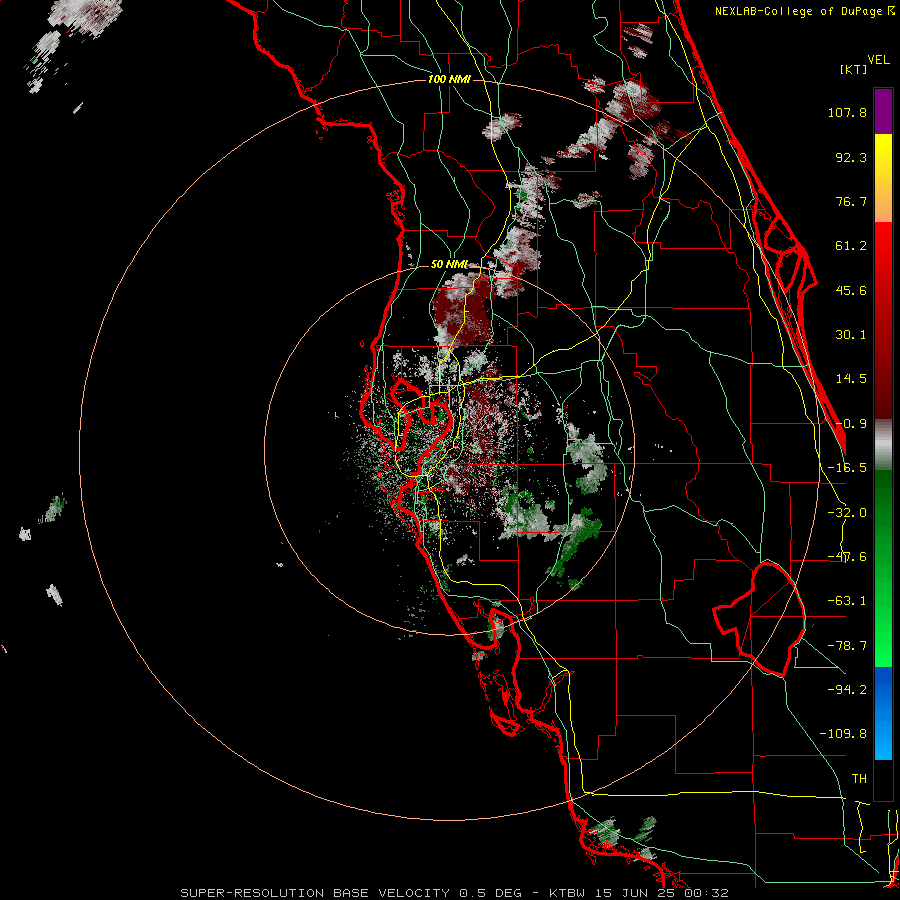Click the 92.3 velocity scale value
Screen dimensions: 900x900
(851, 157)
